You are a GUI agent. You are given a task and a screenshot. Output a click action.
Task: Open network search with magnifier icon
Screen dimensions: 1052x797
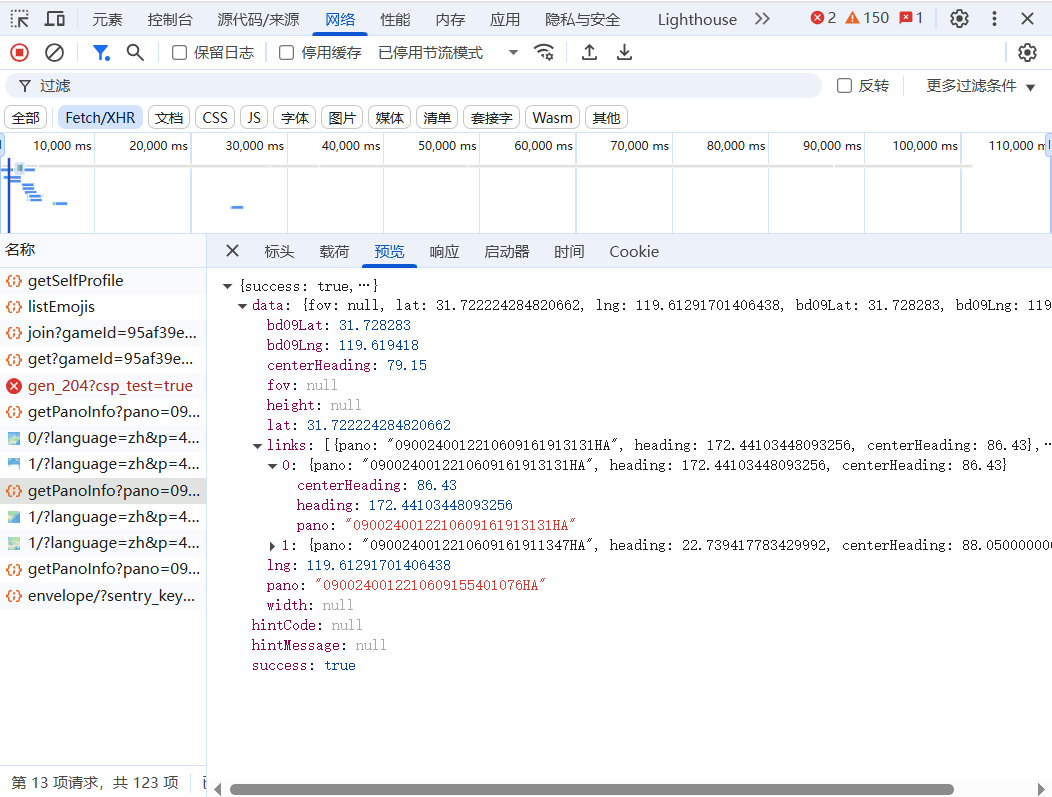click(135, 53)
